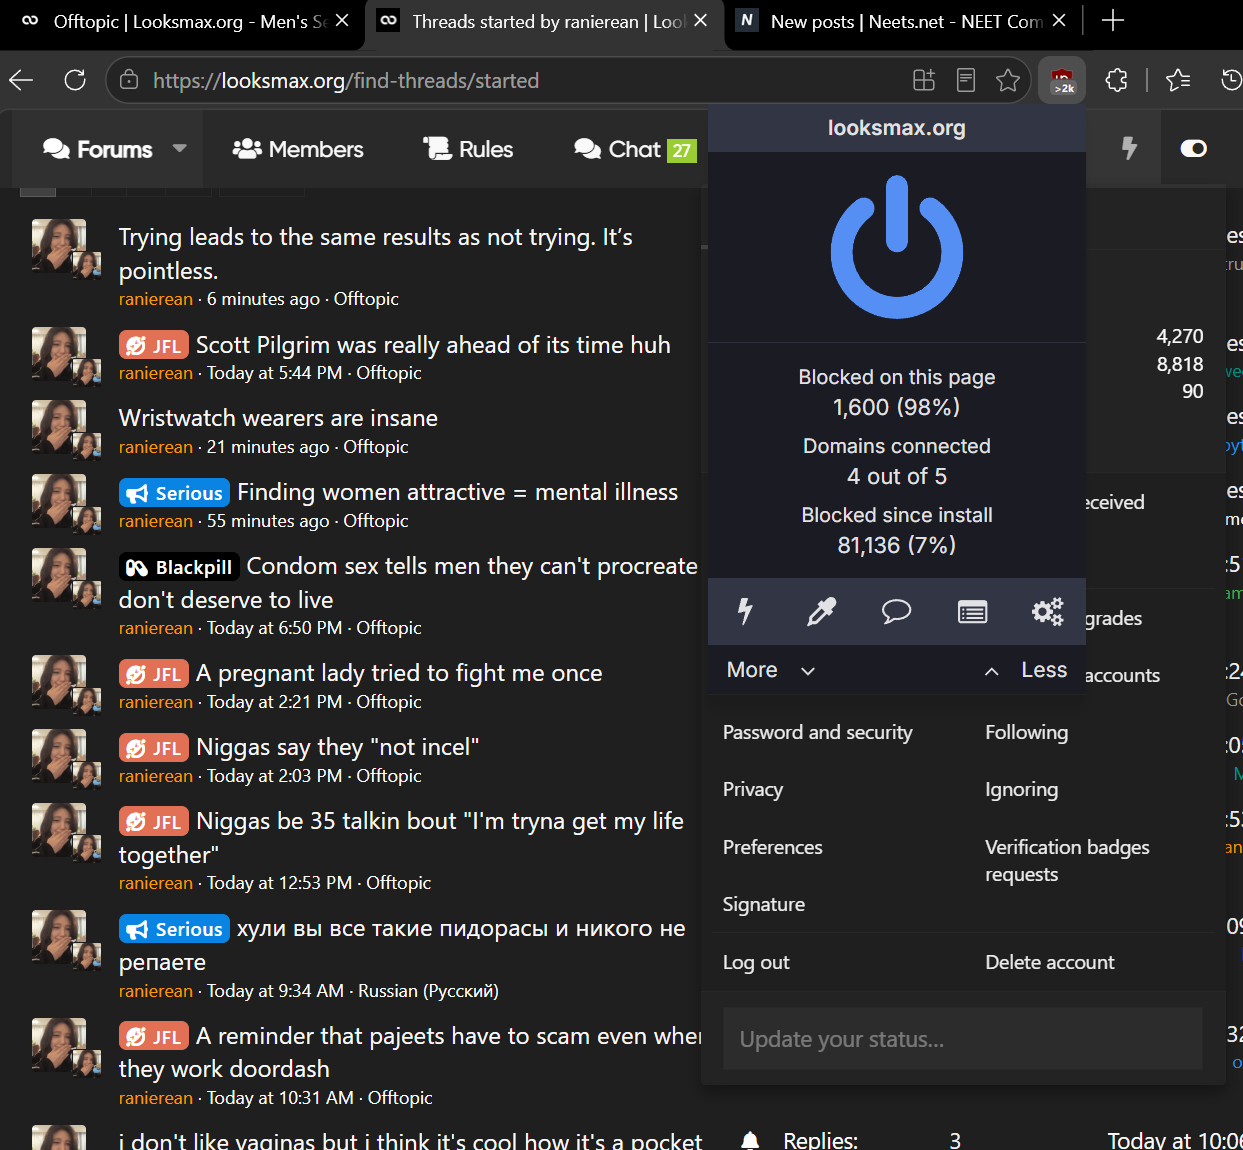Open uBlock report issue chat bubble
Viewport: 1243px width, 1150px height.
[x=897, y=611]
